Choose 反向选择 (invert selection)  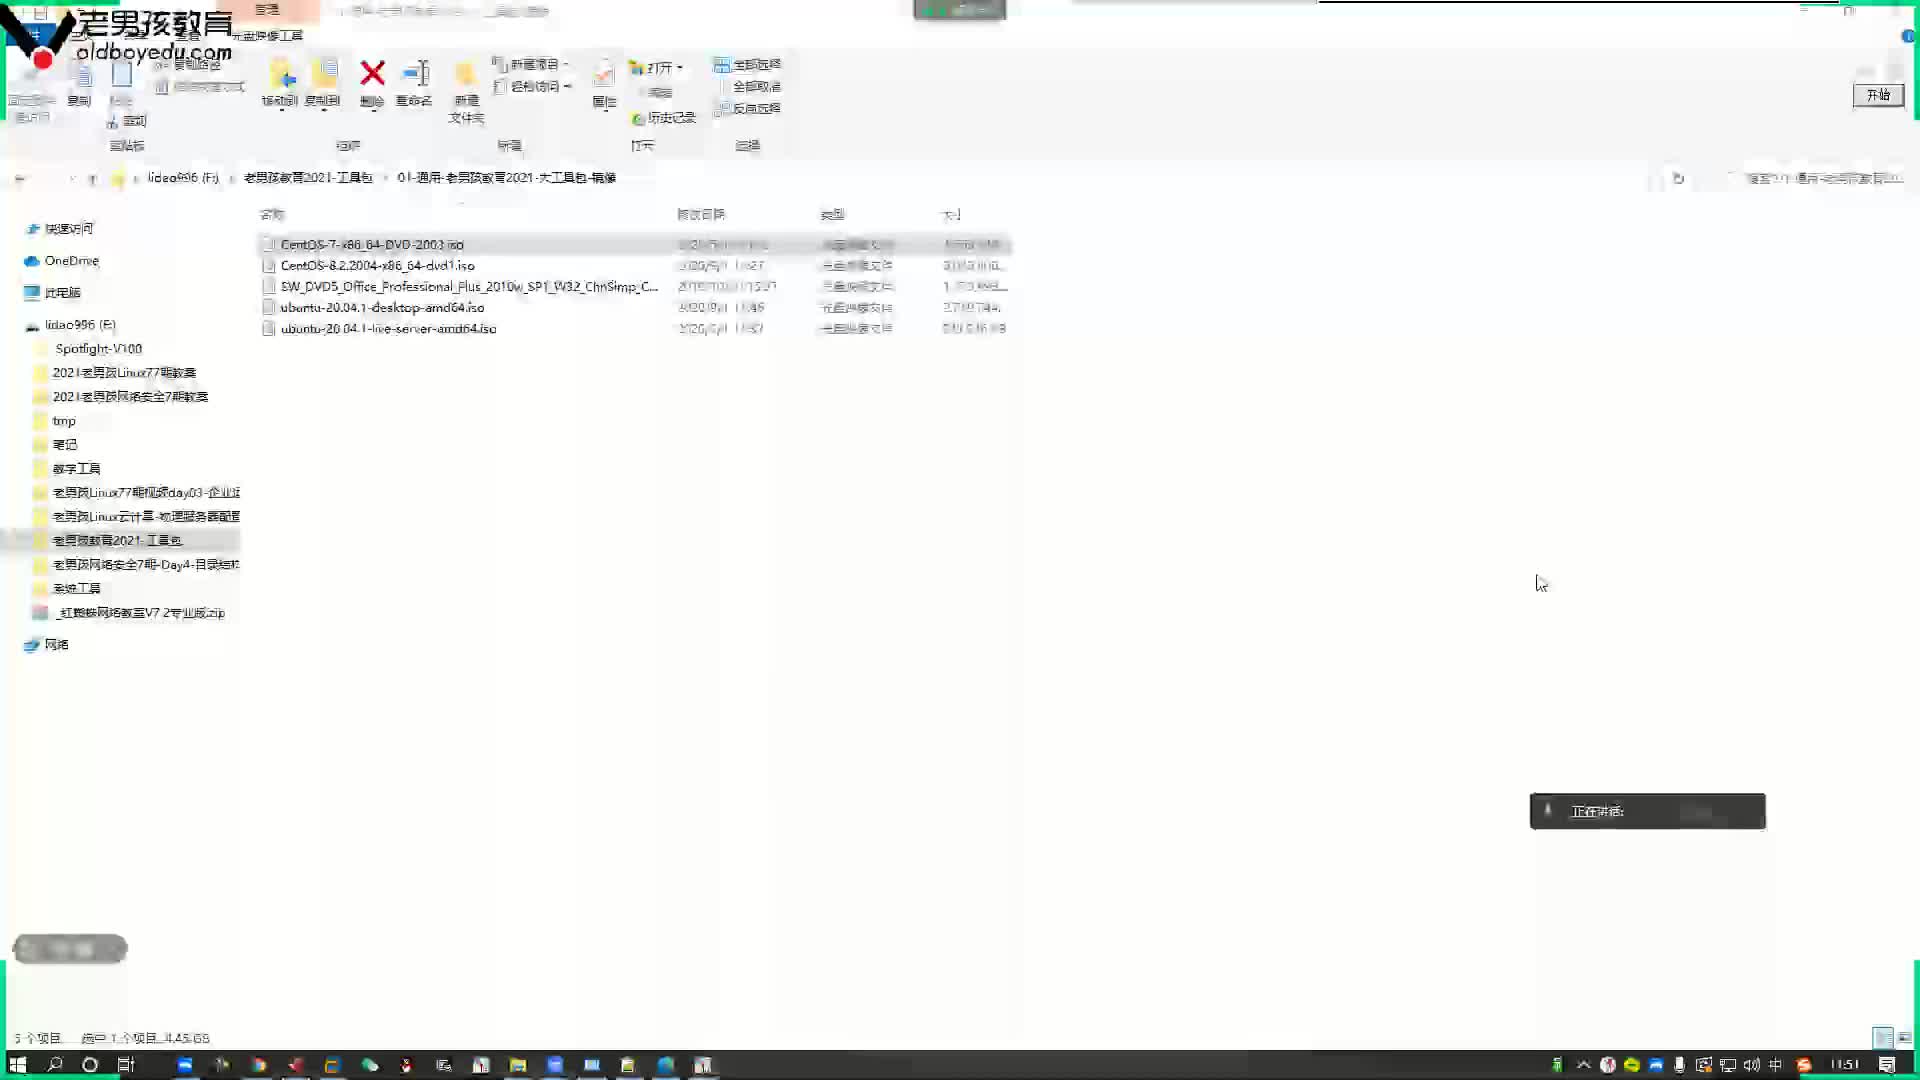(747, 109)
